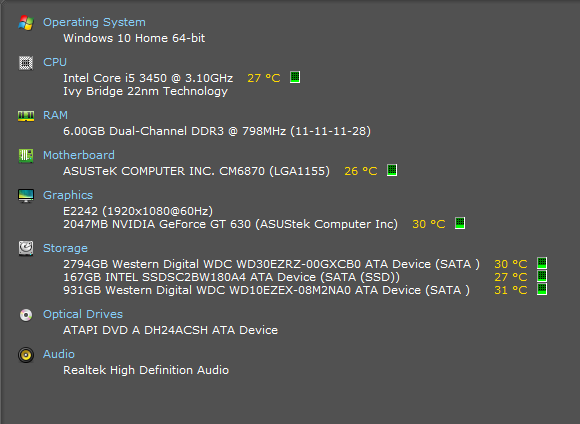Open the RAM section heading
The height and width of the screenshot is (424, 580).
pyautogui.click(x=55, y=115)
